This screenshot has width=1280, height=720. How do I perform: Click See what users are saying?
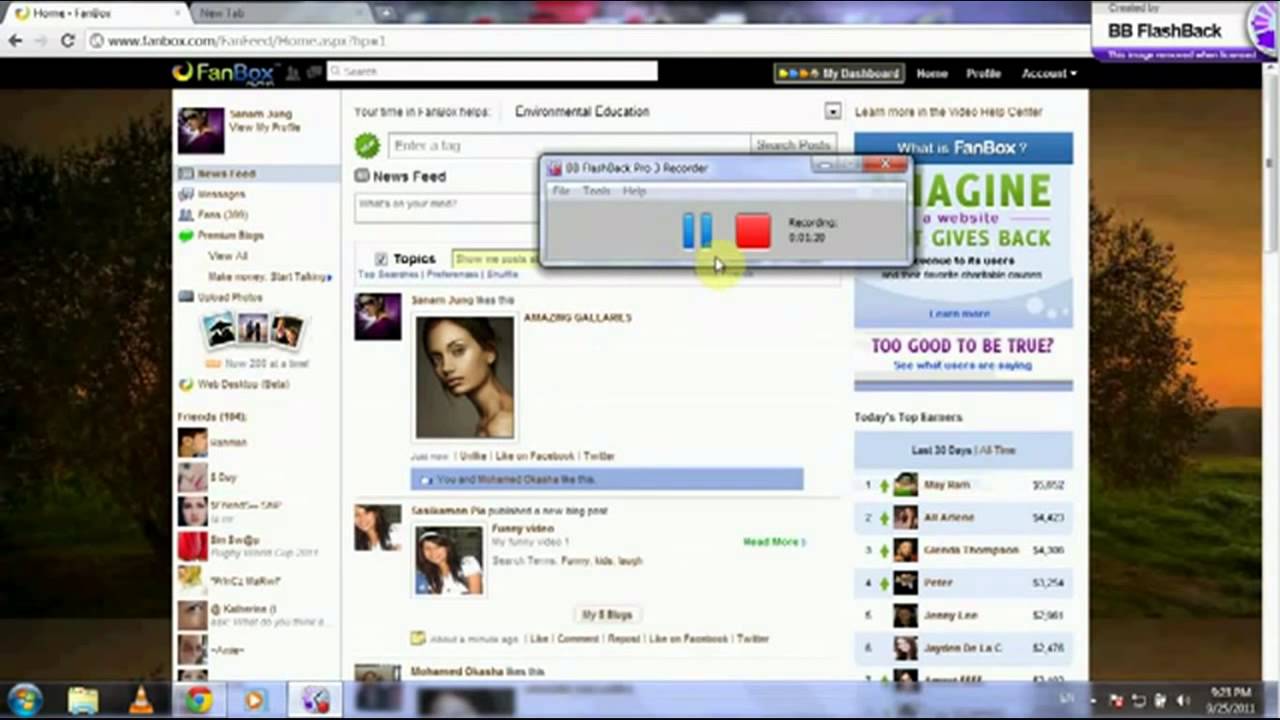pyautogui.click(x=962, y=365)
